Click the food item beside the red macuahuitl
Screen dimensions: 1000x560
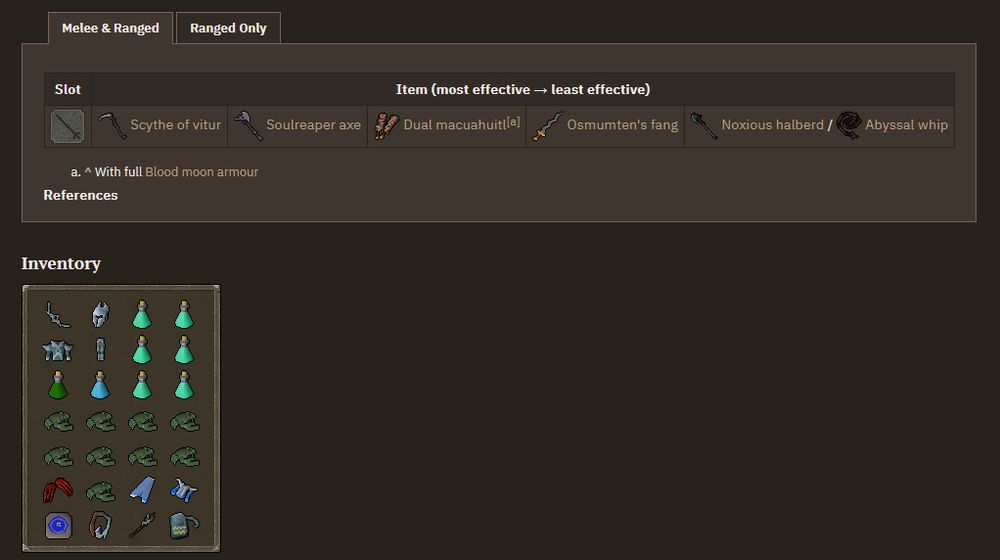pos(100,492)
